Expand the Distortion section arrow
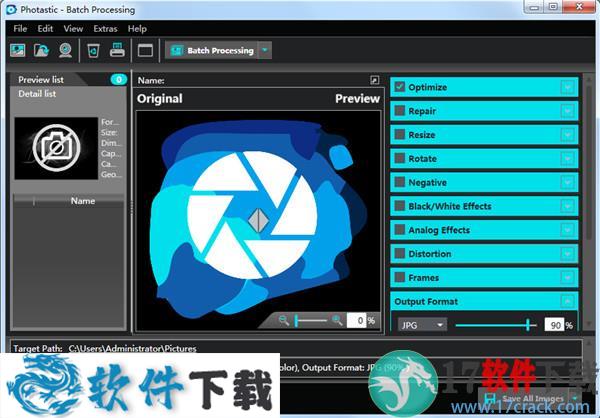 (567, 254)
